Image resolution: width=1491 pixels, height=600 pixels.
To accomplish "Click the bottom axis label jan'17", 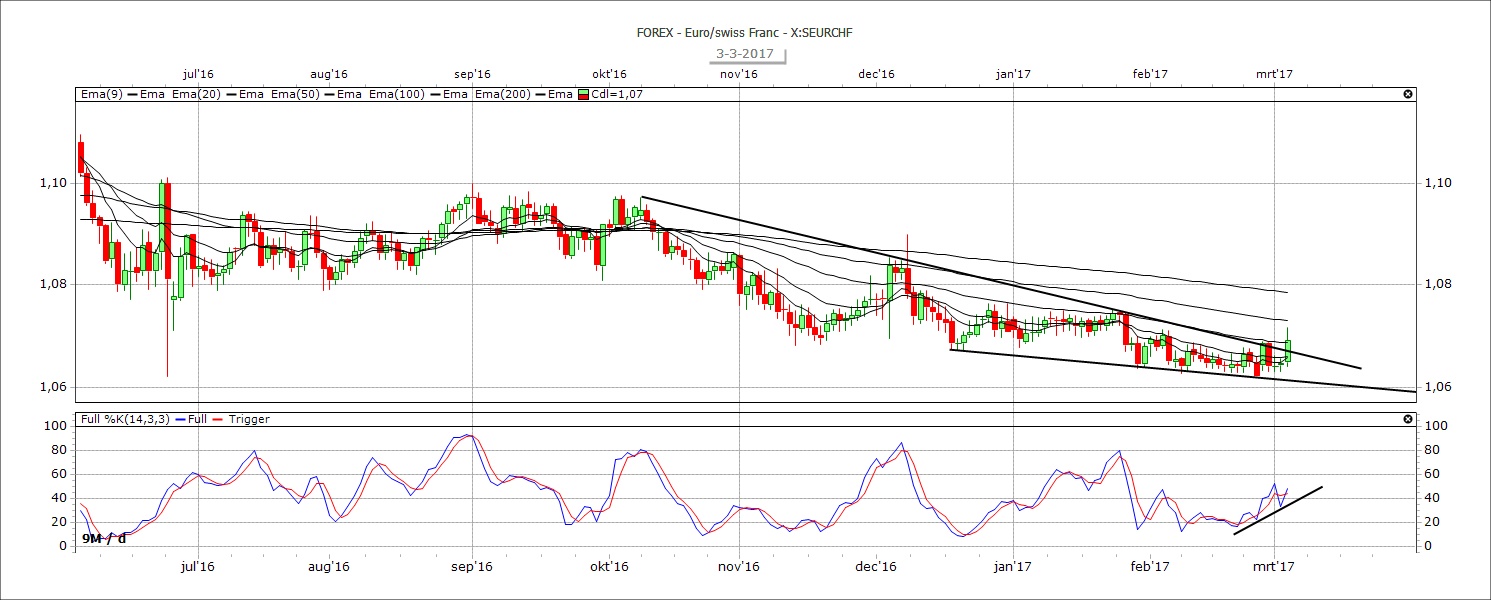I will click(1013, 566).
